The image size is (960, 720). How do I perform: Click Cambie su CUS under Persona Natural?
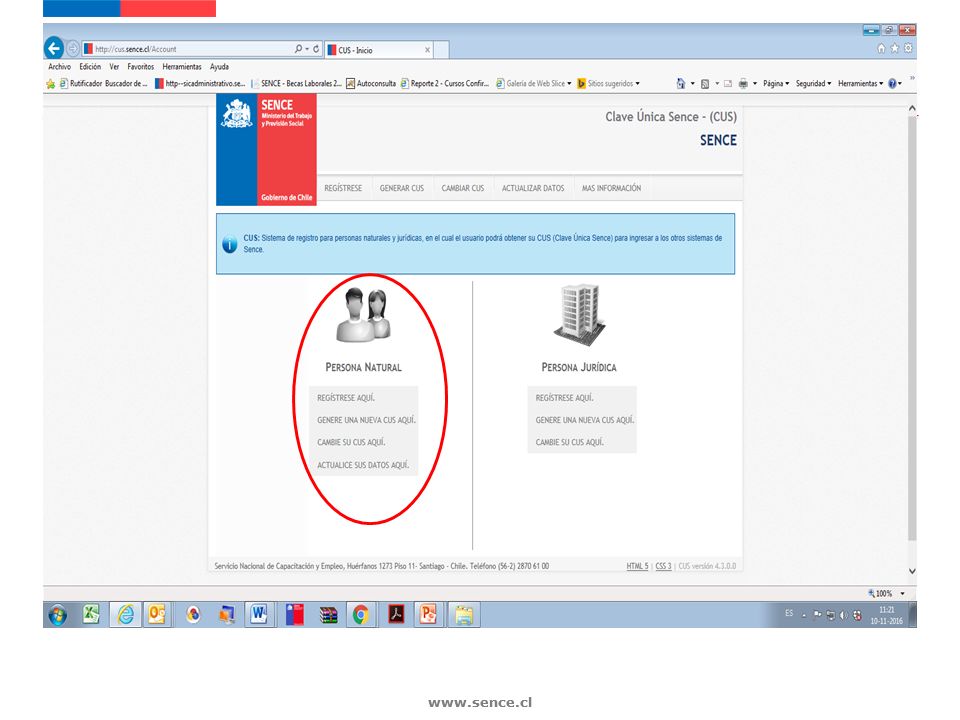pyautogui.click(x=351, y=442)
